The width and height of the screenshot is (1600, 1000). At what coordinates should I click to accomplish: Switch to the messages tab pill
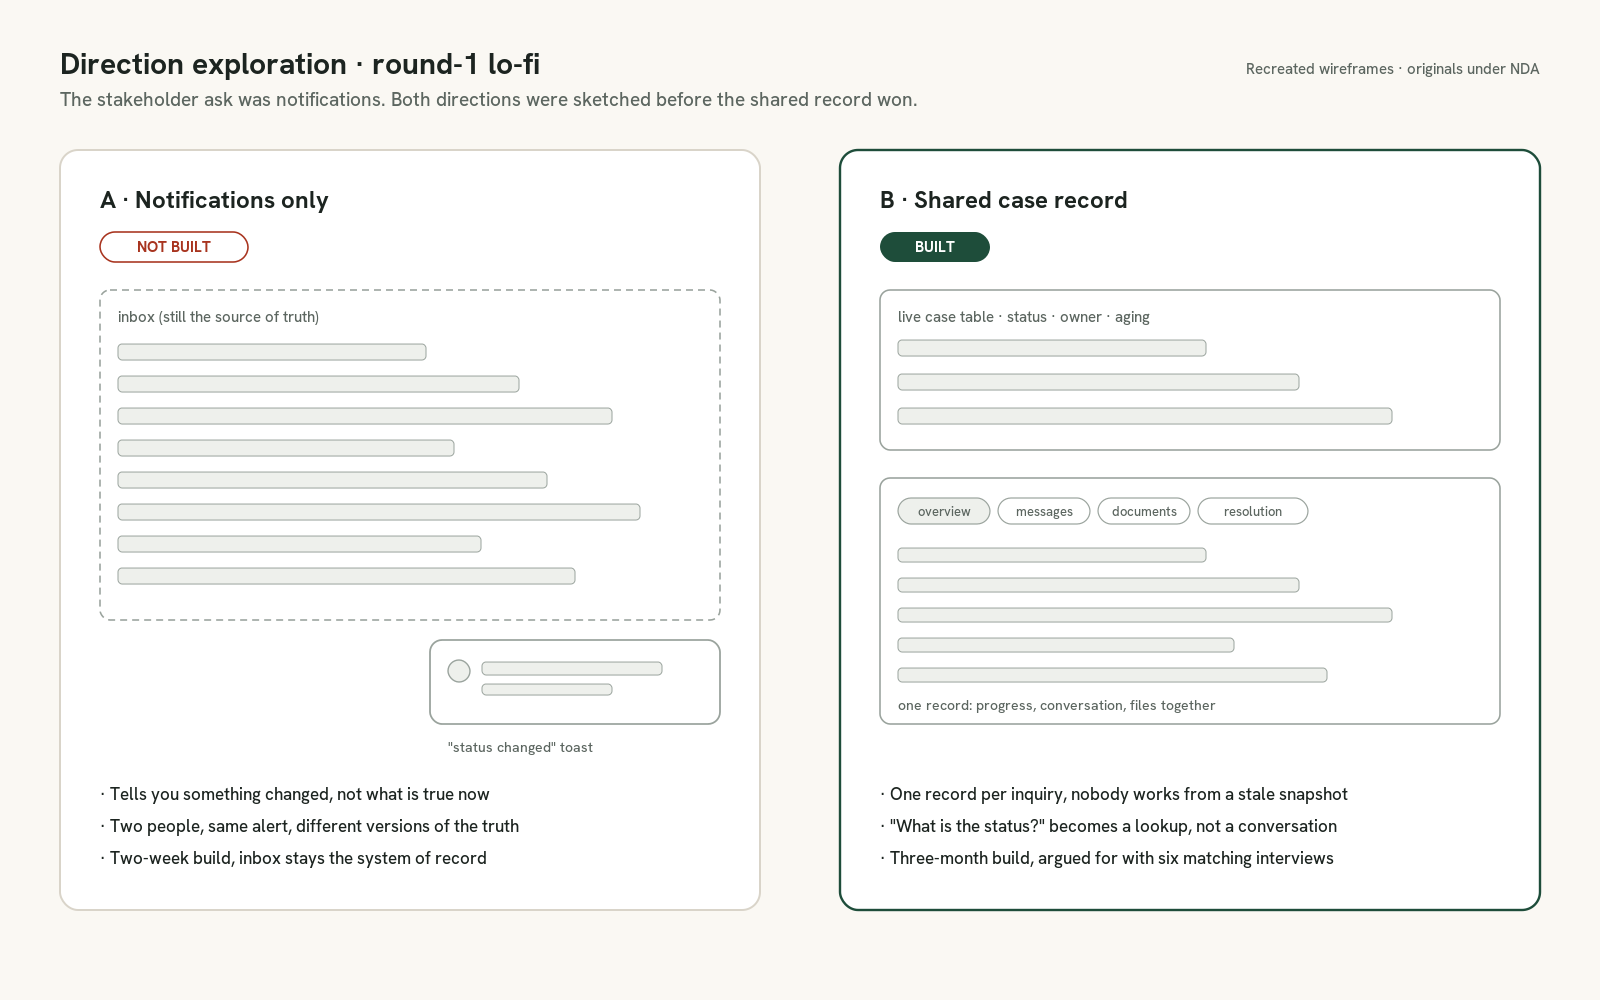coord(1044,511)
